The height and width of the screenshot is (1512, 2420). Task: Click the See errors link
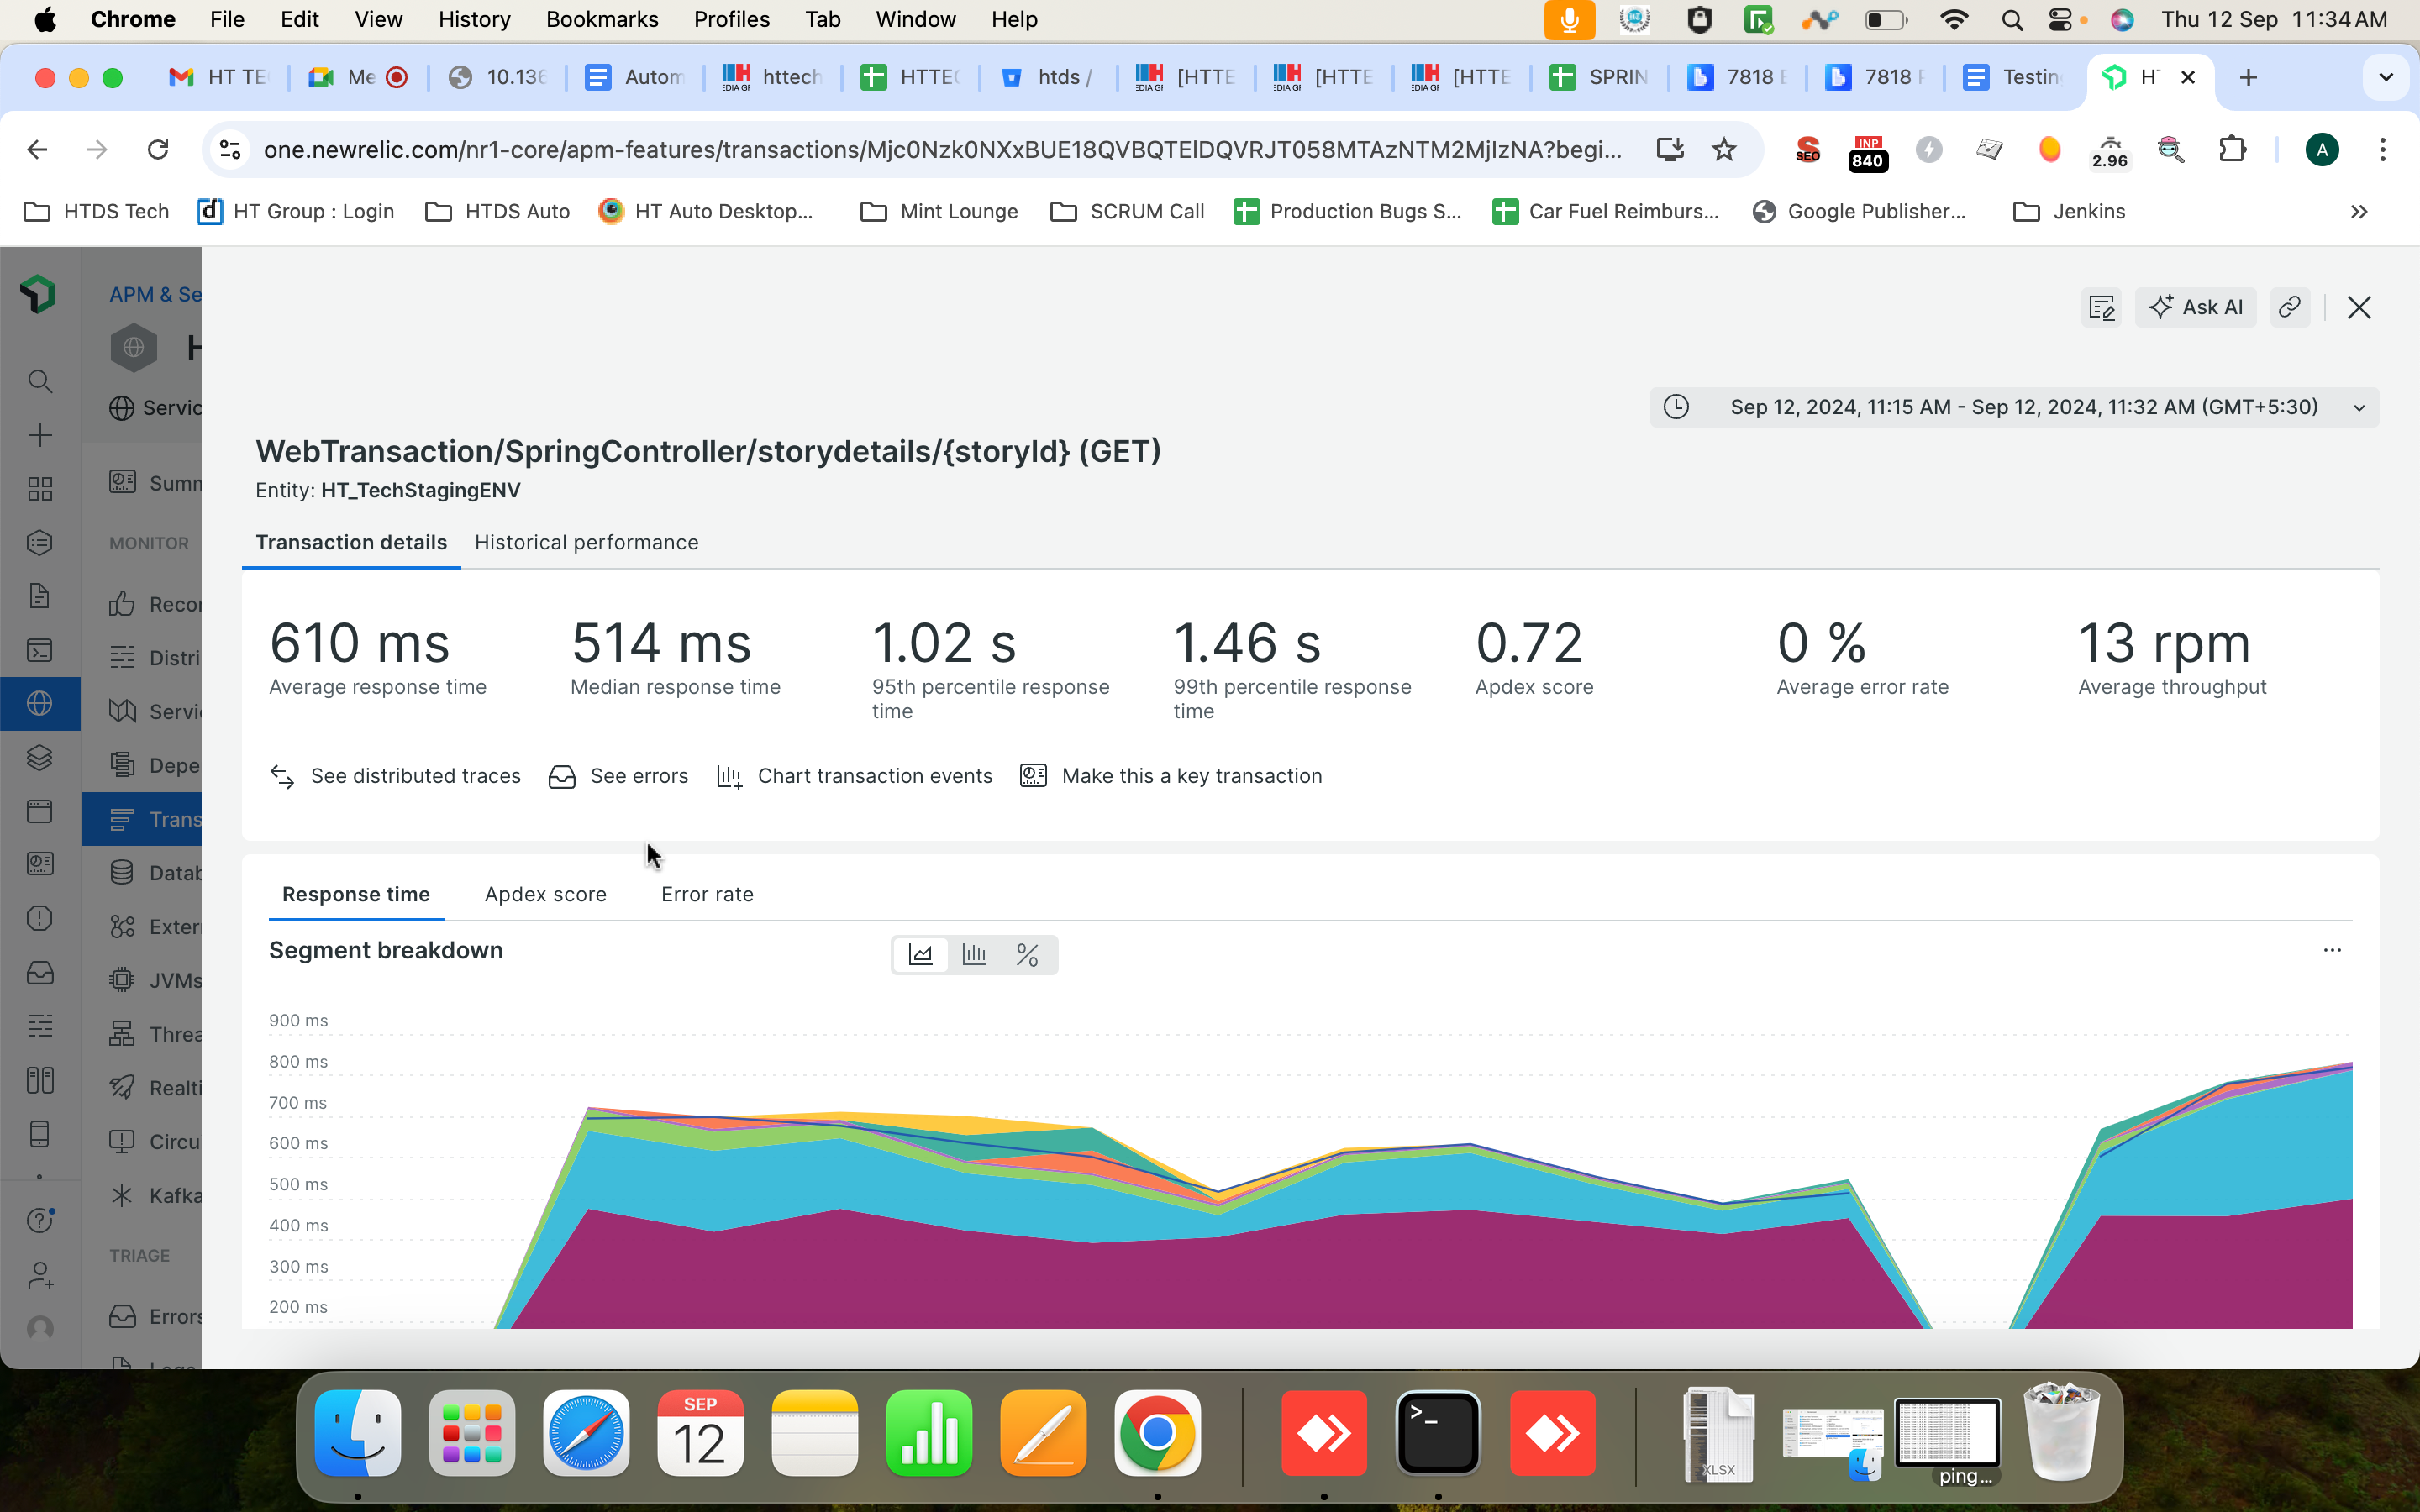(x=639, y=776)
